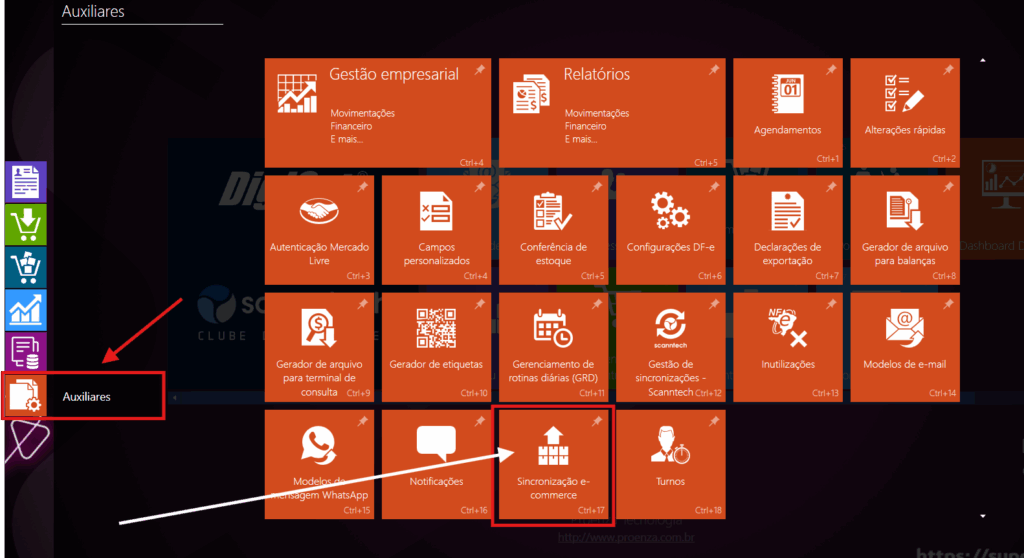
Task: Toggle pin on Alterações rápidas tile
Action: (948, 70)
